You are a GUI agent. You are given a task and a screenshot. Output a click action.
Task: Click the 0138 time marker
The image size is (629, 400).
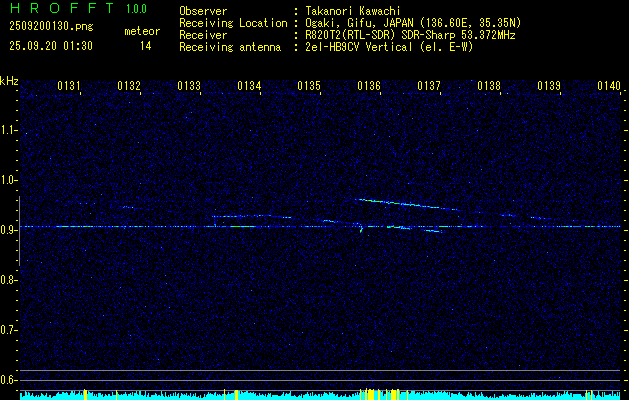[x=489, y=86]
